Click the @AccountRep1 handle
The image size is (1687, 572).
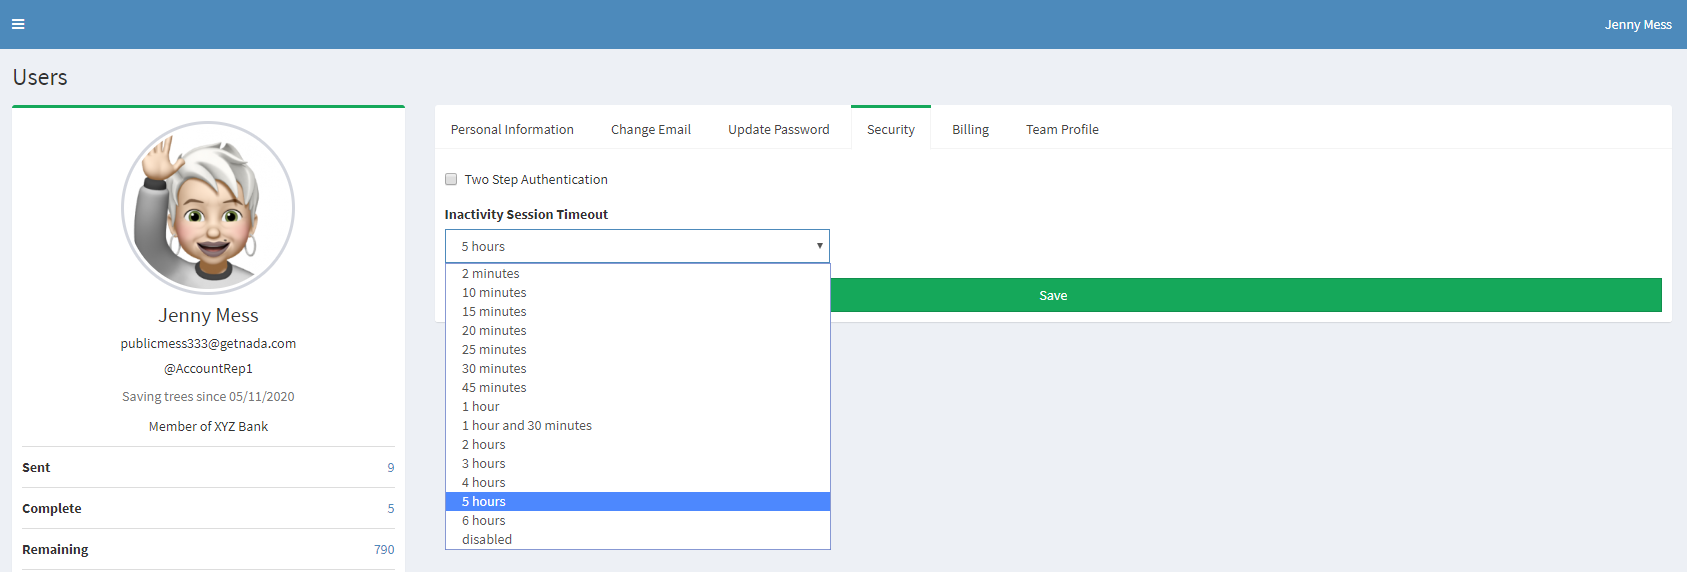(208, 368)
